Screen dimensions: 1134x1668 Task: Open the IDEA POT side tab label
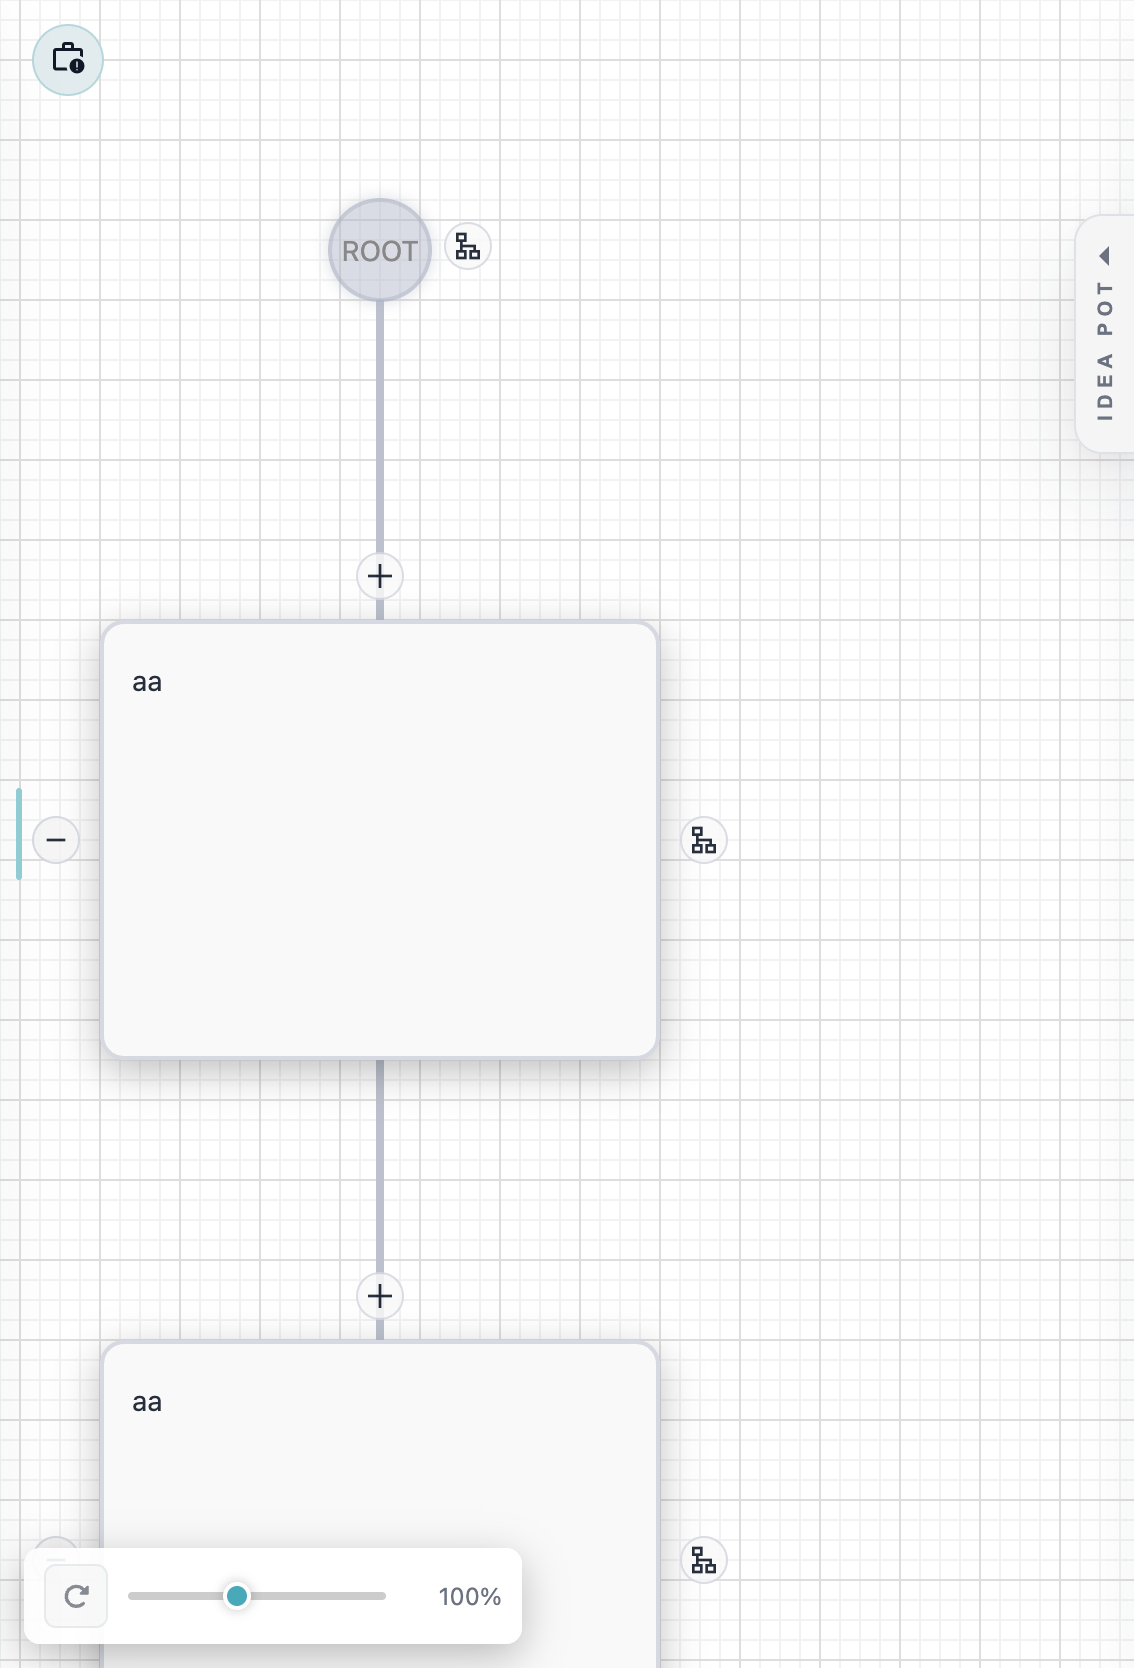point(1105,350)
